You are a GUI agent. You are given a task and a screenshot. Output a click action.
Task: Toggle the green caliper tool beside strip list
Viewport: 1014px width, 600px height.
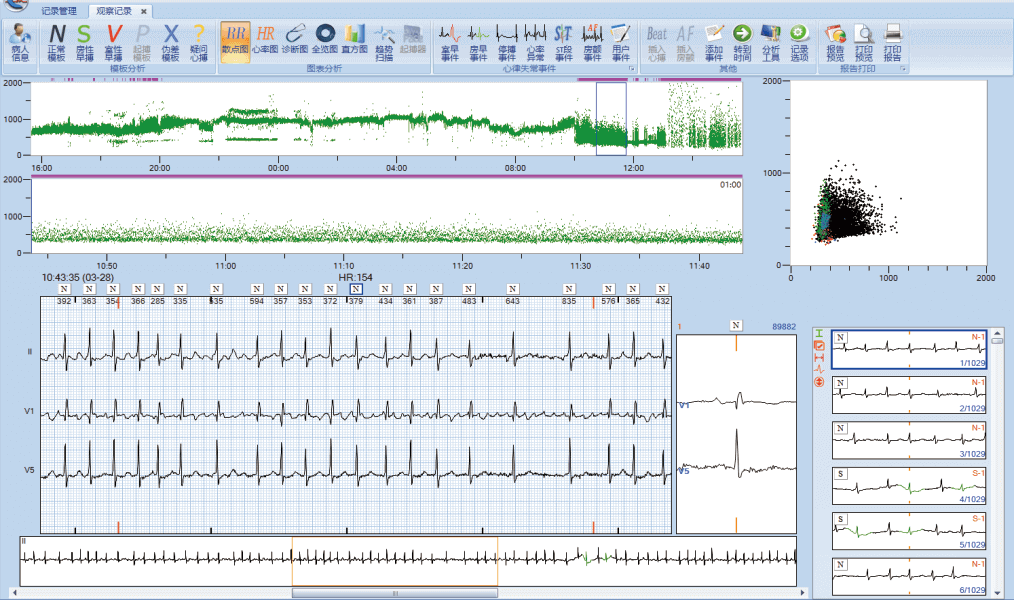819,333
